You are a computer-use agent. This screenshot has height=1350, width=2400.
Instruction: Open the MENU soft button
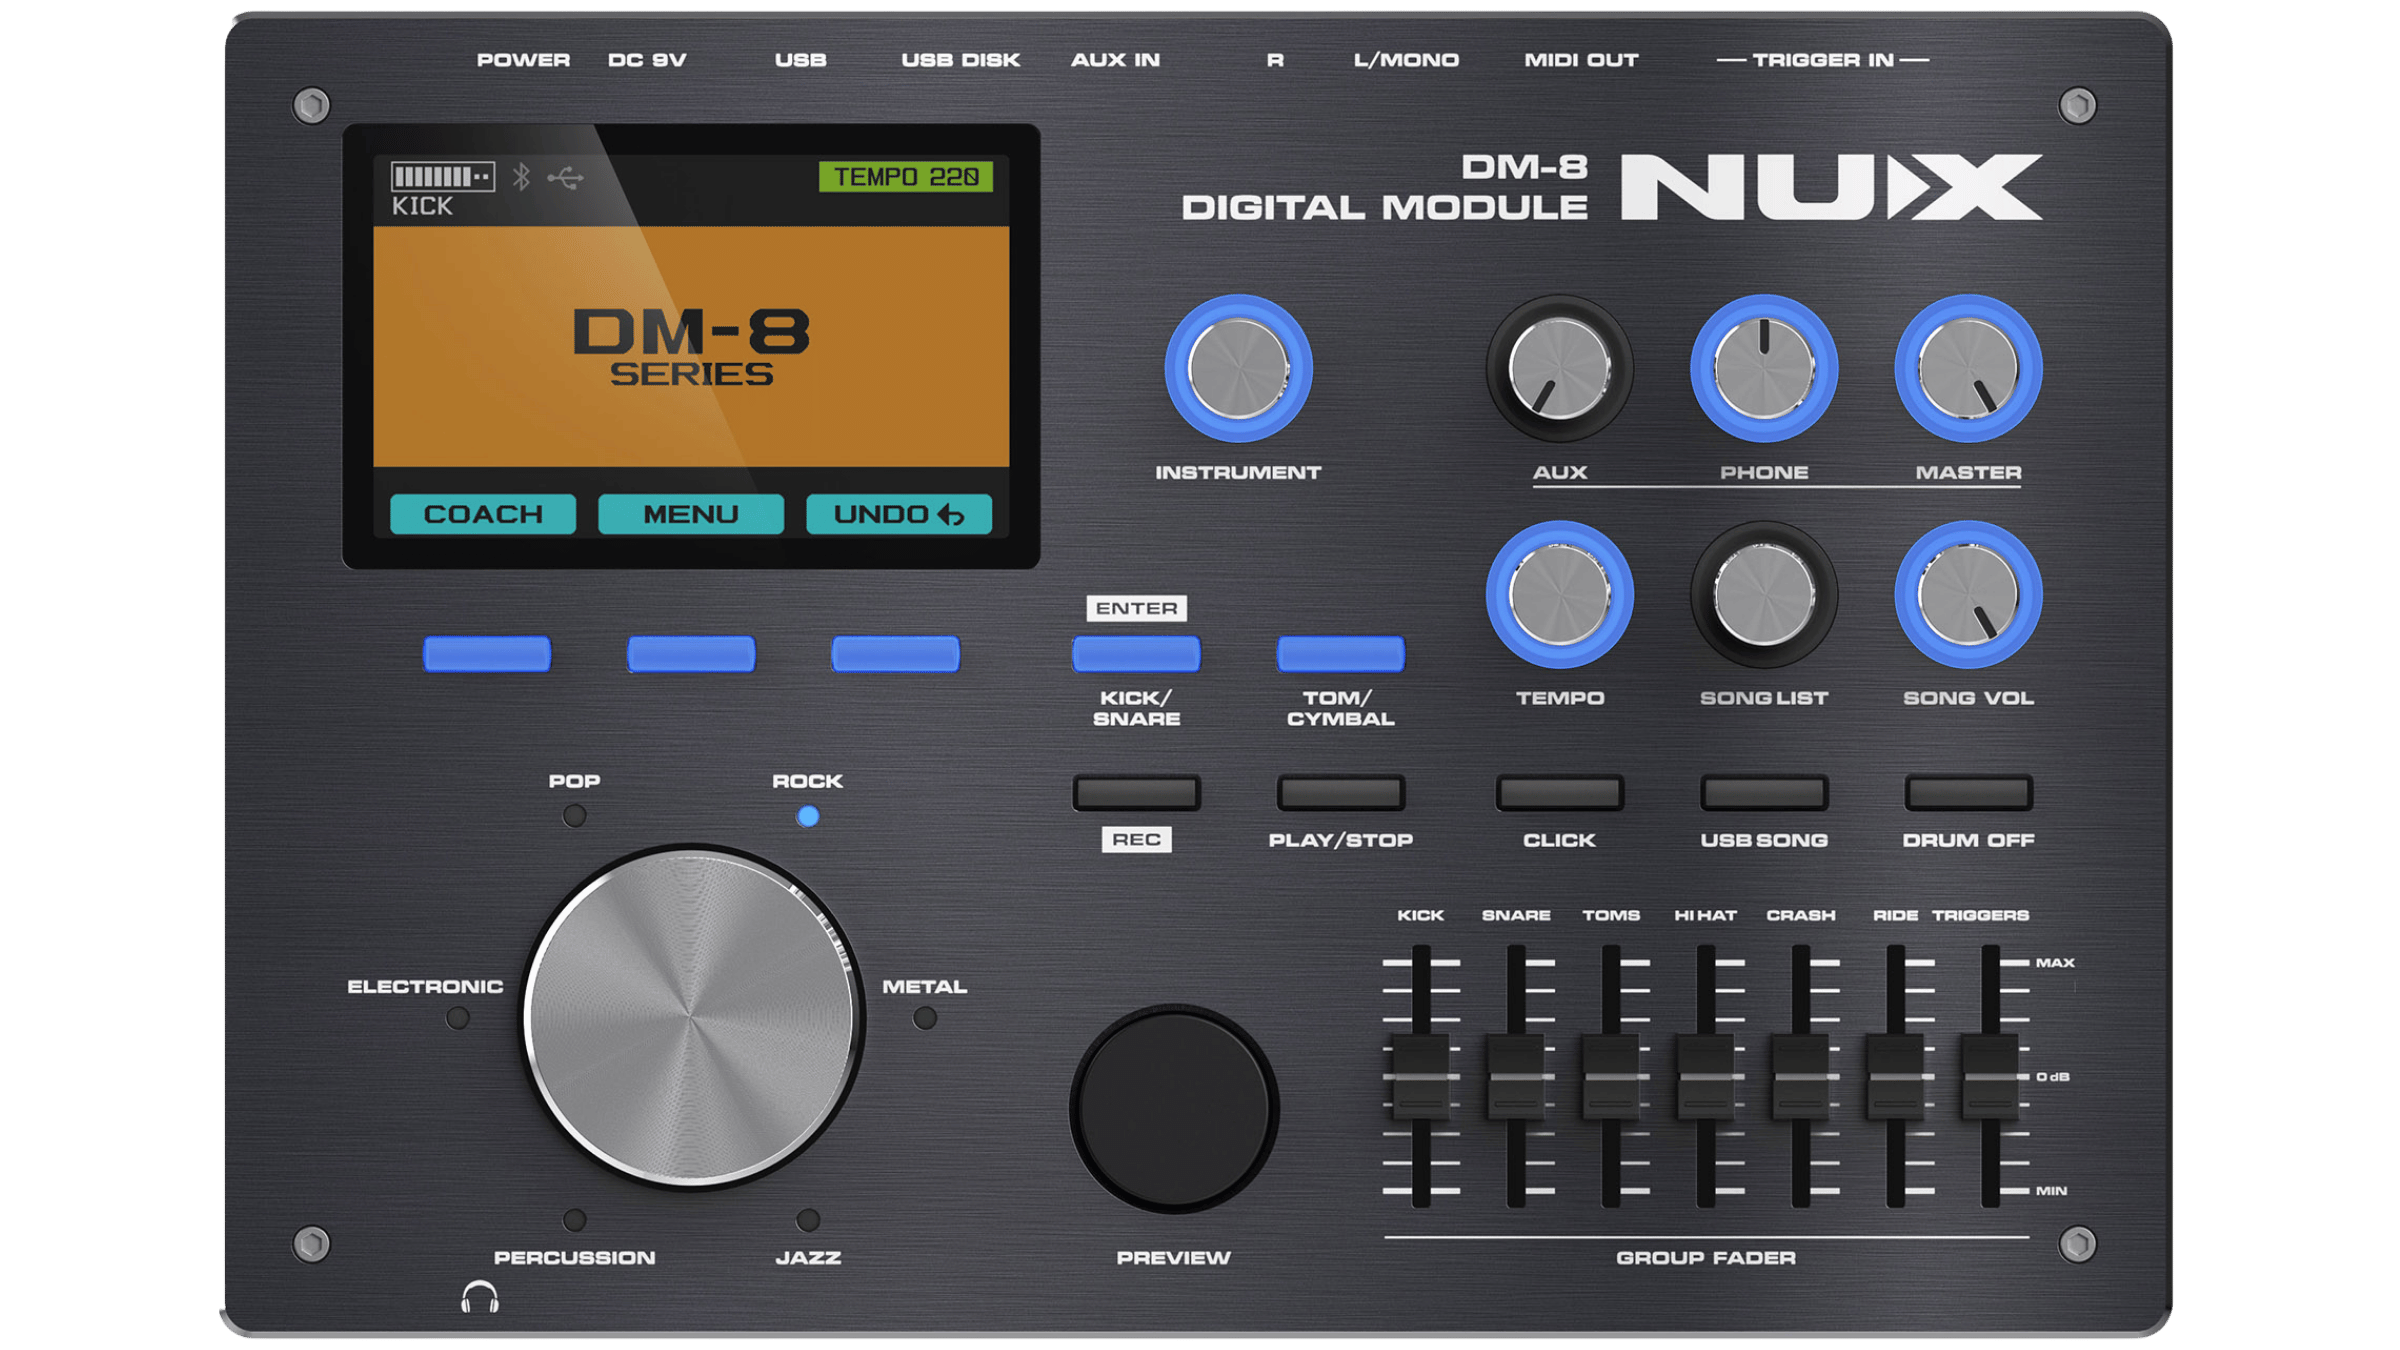tap(692, 515)
